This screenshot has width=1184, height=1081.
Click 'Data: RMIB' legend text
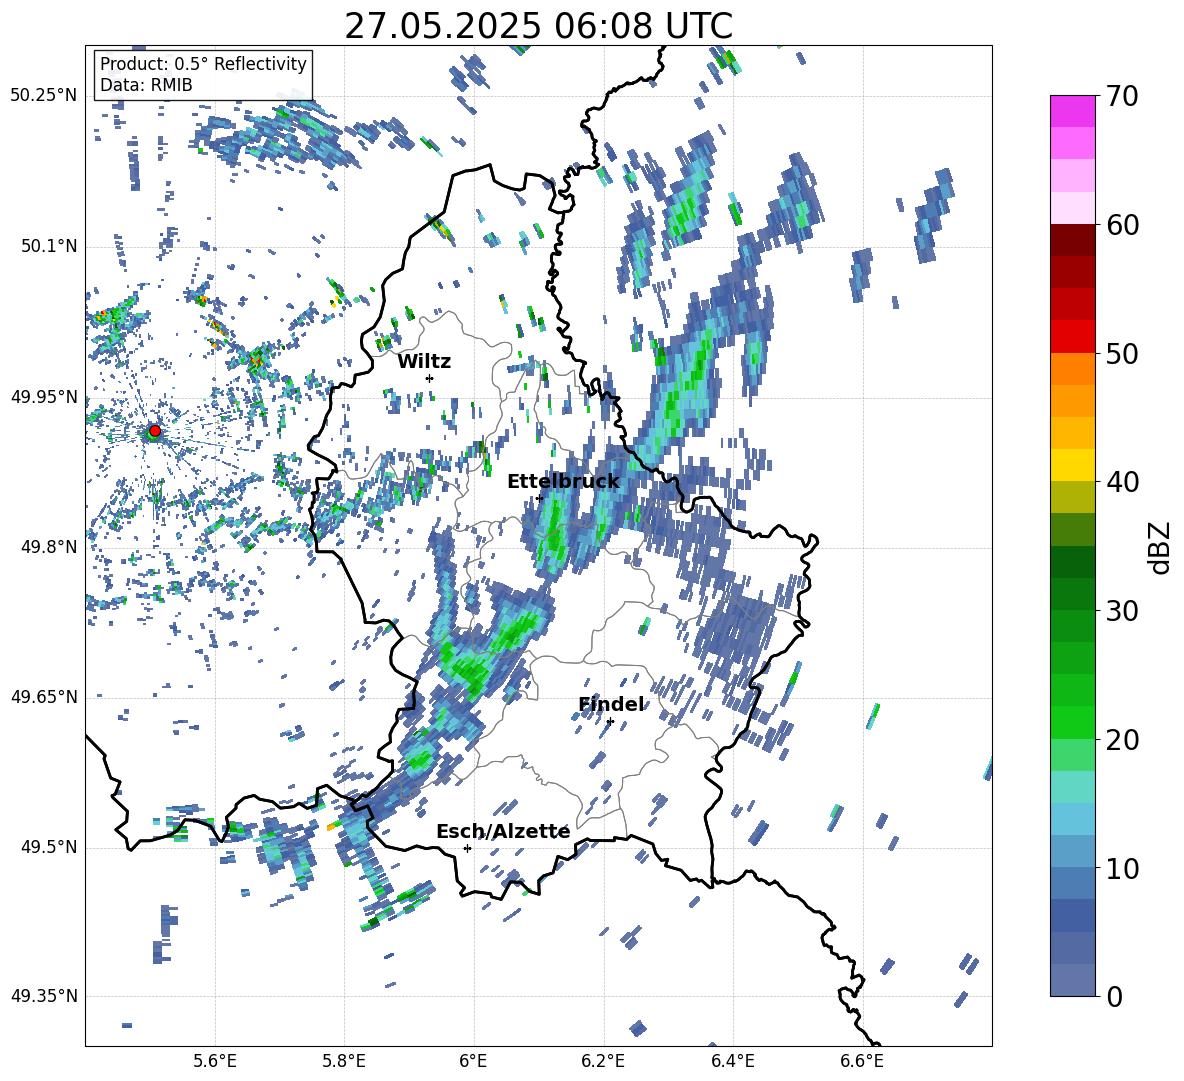pos(146,85)
